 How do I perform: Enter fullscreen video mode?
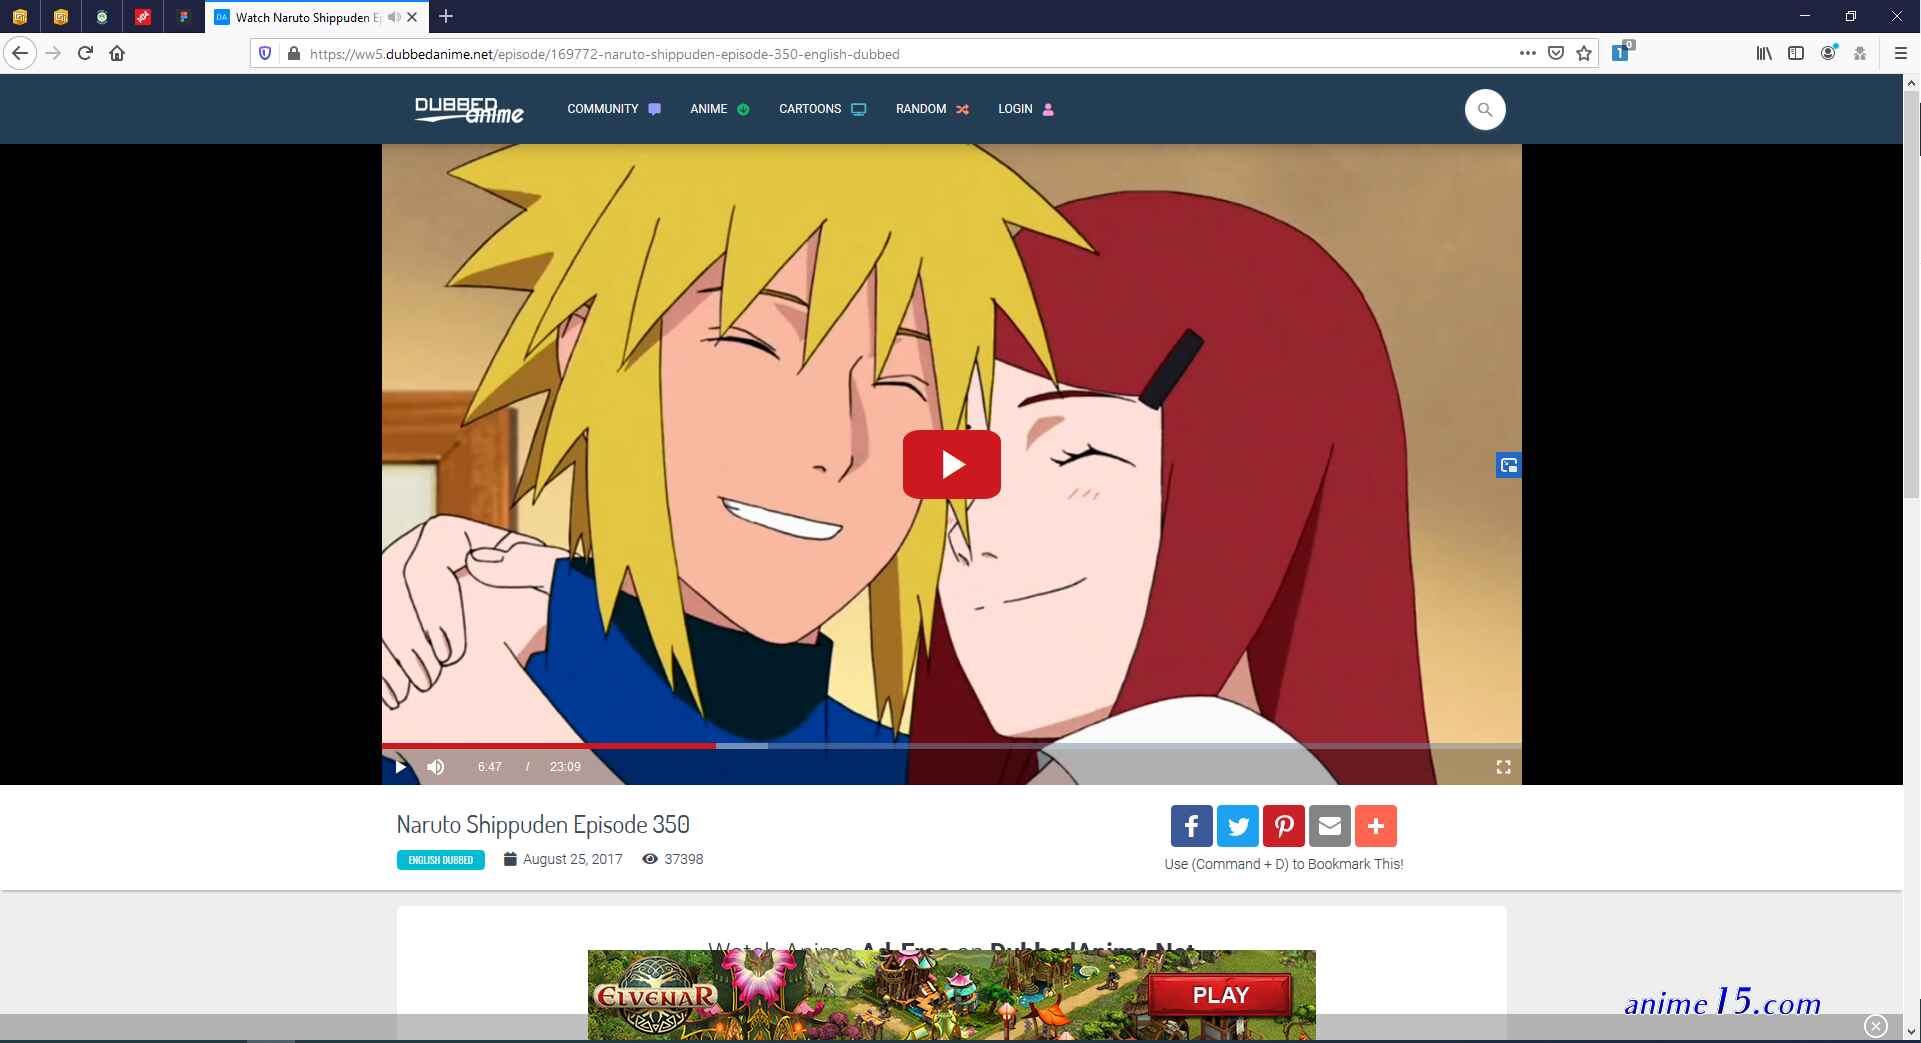tap(1503, 767)
